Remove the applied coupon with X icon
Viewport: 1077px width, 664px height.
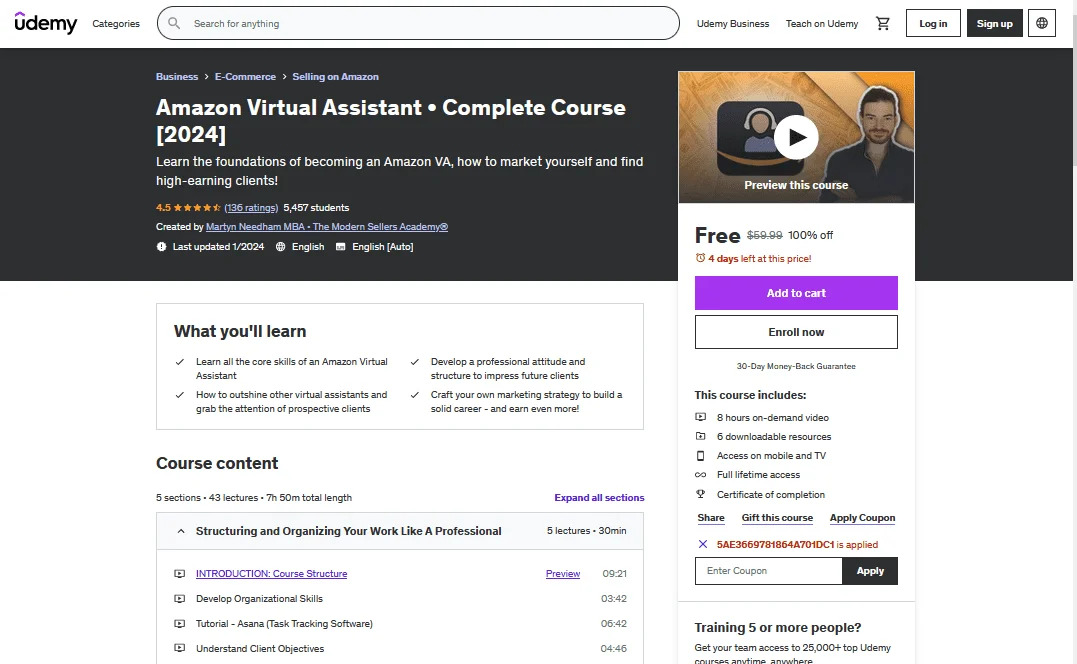pyautogui.click(x=703, y=545)
